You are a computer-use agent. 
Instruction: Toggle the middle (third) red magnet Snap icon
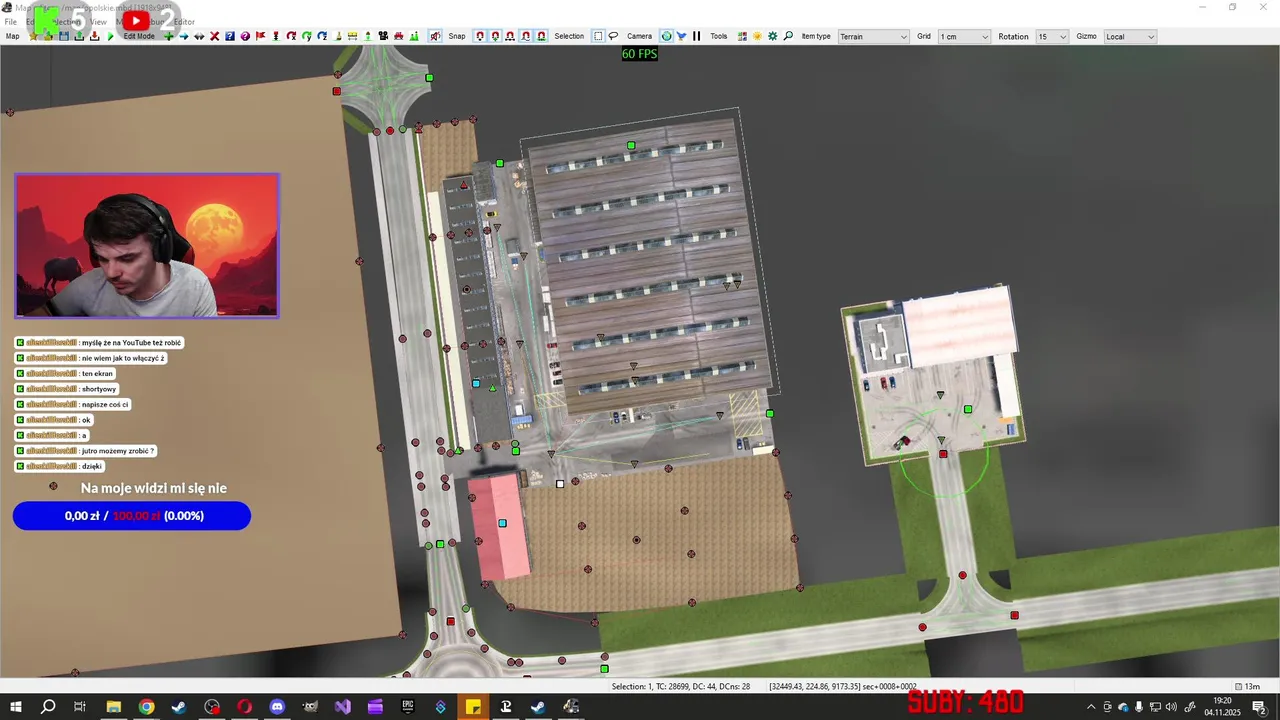click(x=510, y=36)
